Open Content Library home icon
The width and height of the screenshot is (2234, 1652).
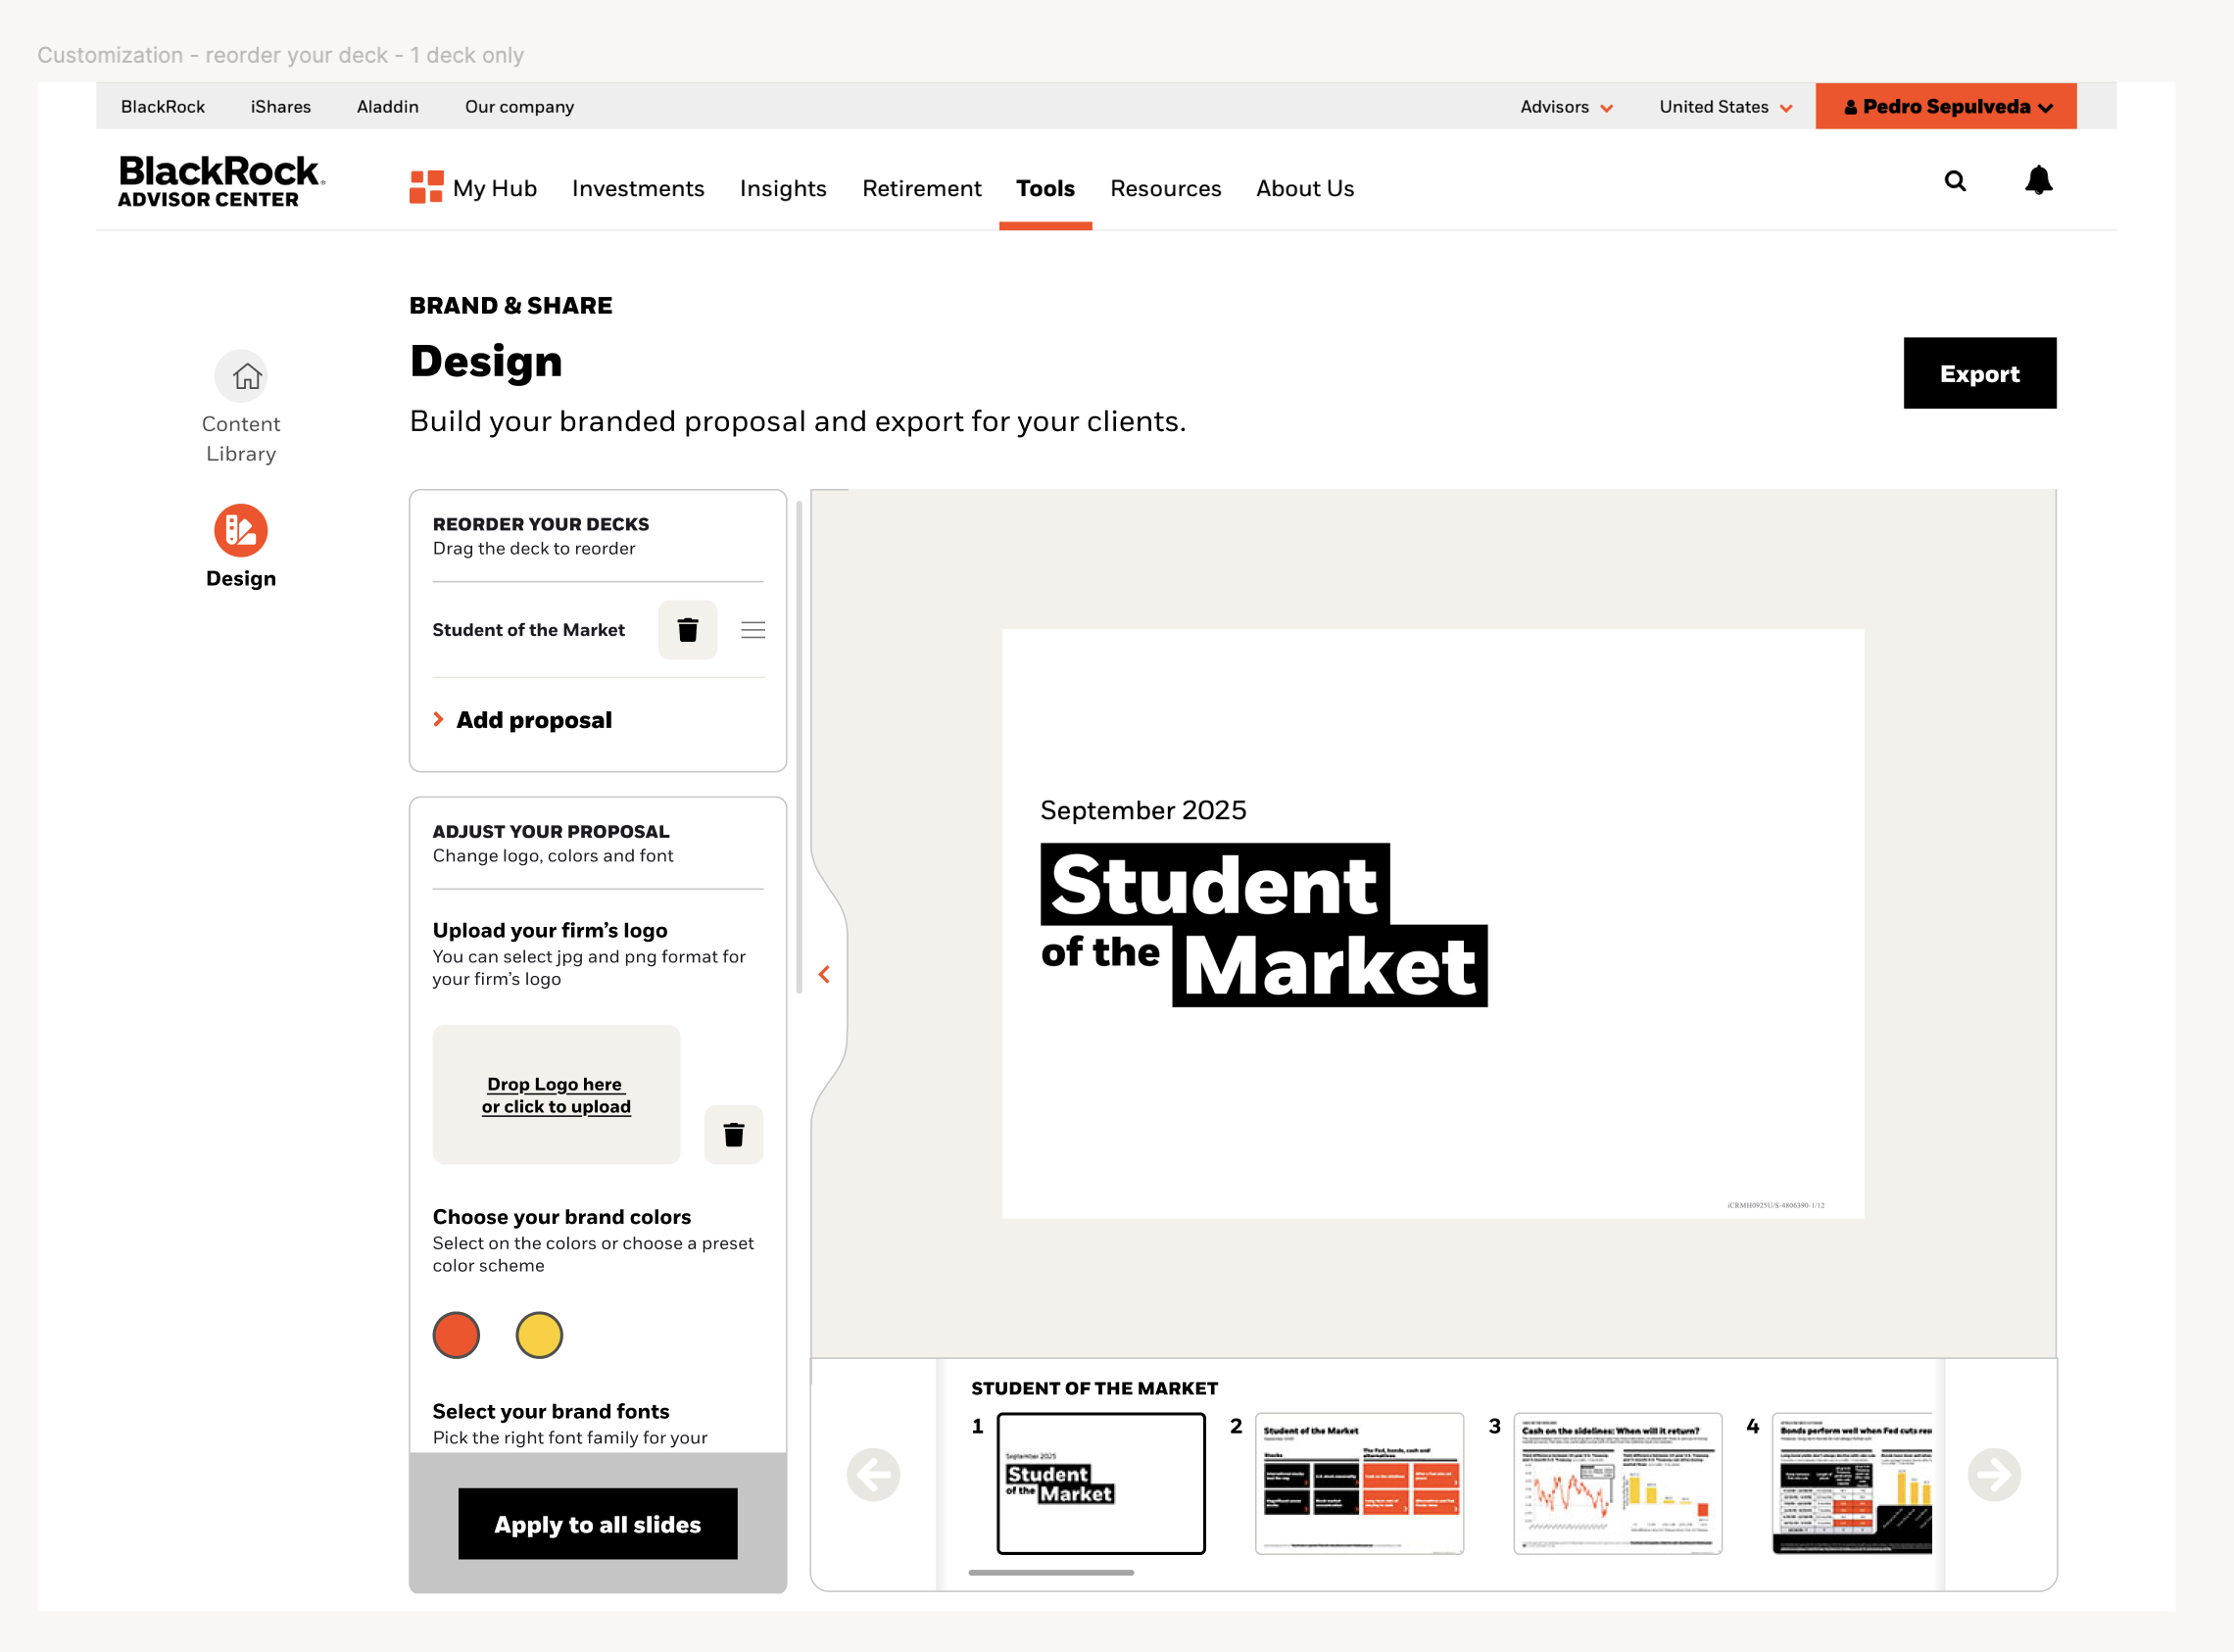[x=241, y=376]
